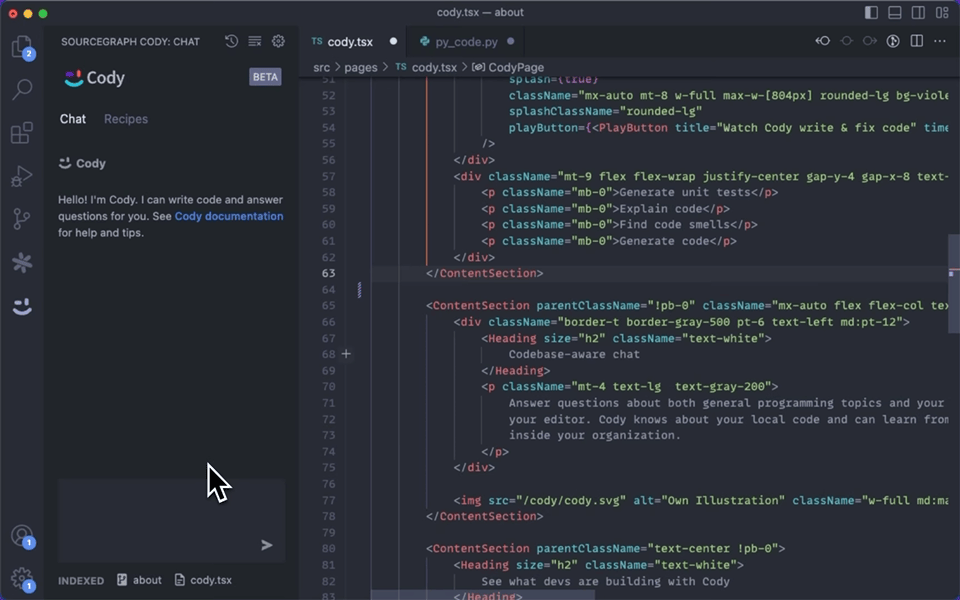960x600 pixels.
Task: Clear the Cody chat using the clear icon
Action: (254, 41)
